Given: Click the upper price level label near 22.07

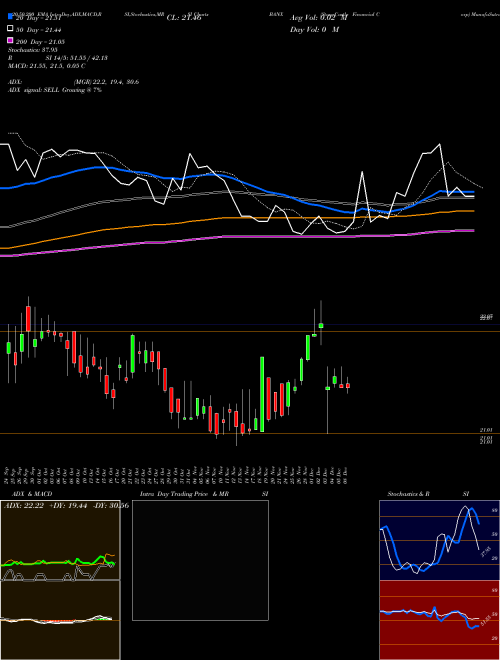Looking at the screenshot, I should (486, 317).
